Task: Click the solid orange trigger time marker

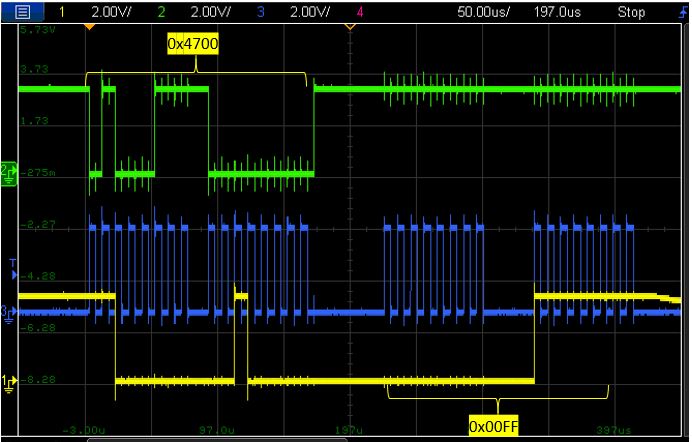Action: [x=90, y=27]
